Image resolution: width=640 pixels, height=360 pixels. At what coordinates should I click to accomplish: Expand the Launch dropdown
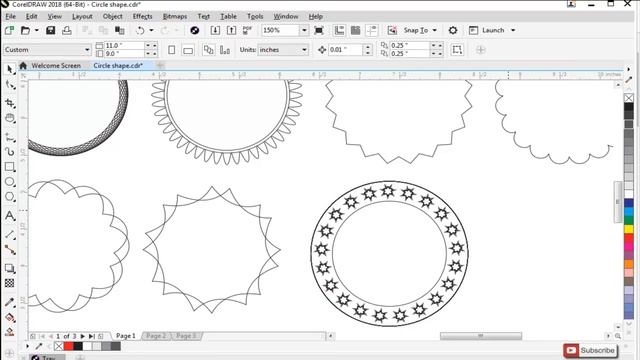coord(513,30)
